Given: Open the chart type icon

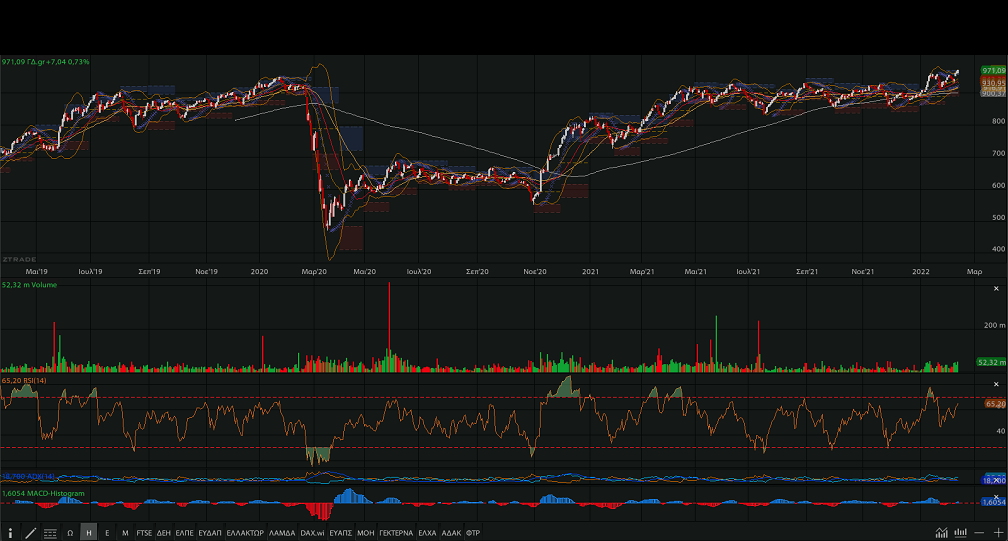Looking at the screenshot, I should click(x=941, y=533).
